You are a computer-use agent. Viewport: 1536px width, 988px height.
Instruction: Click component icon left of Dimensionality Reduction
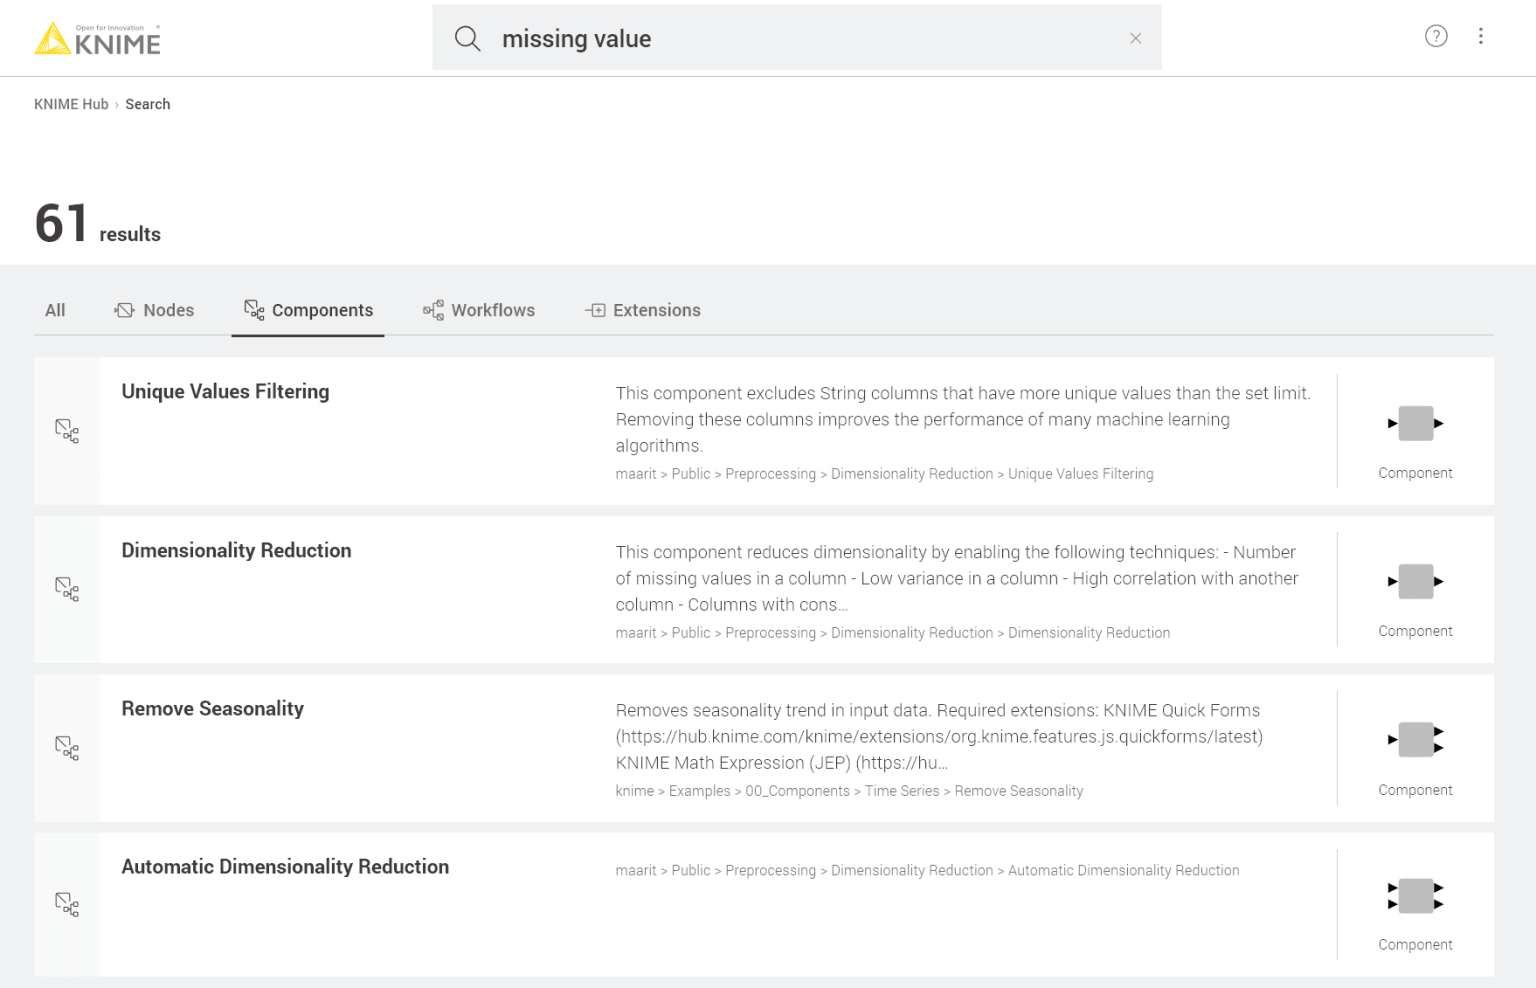pyautogui.click(x=67, y=589)
